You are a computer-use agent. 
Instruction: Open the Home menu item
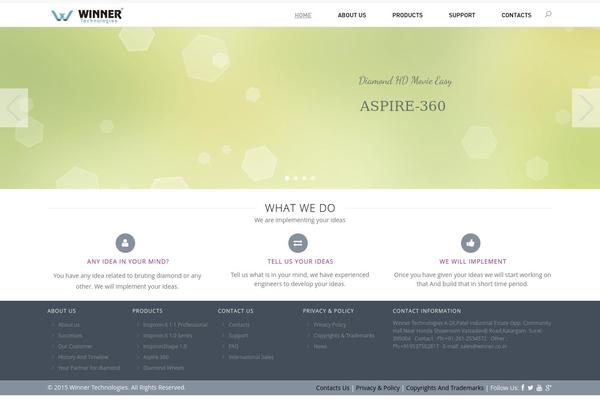tap(303, 15)
